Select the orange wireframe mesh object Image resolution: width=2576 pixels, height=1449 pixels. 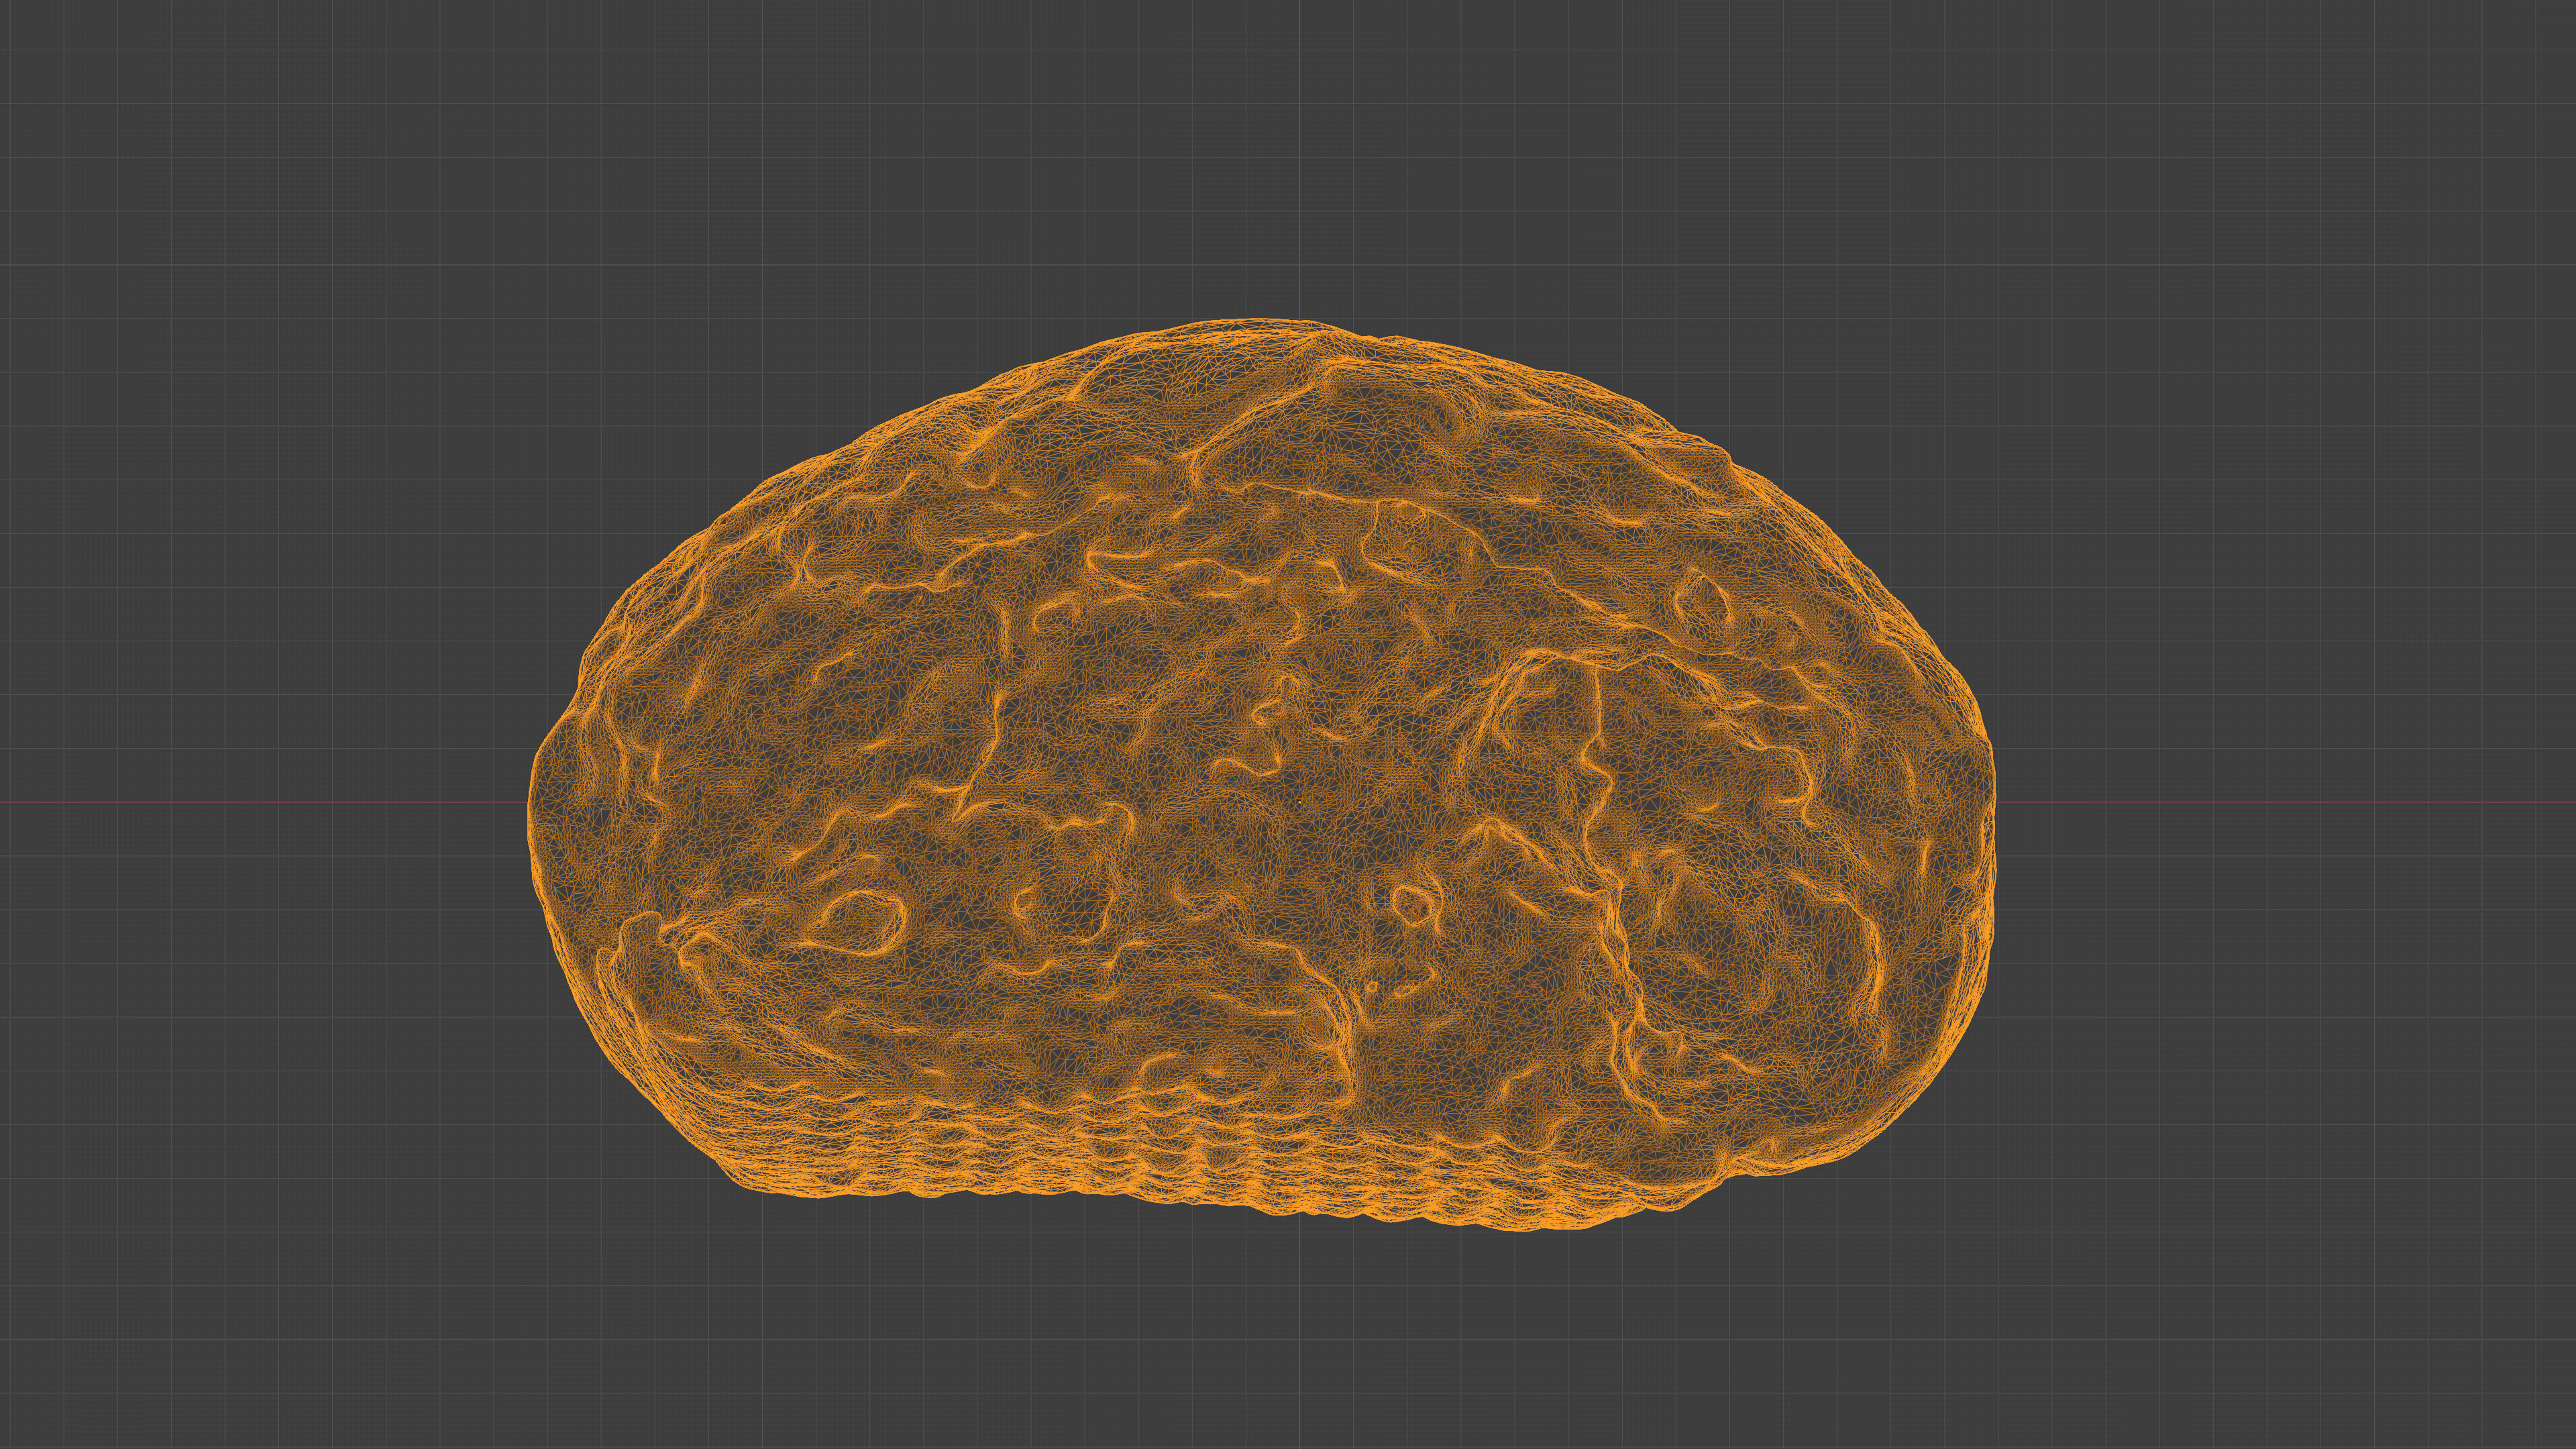point(1262,775)
